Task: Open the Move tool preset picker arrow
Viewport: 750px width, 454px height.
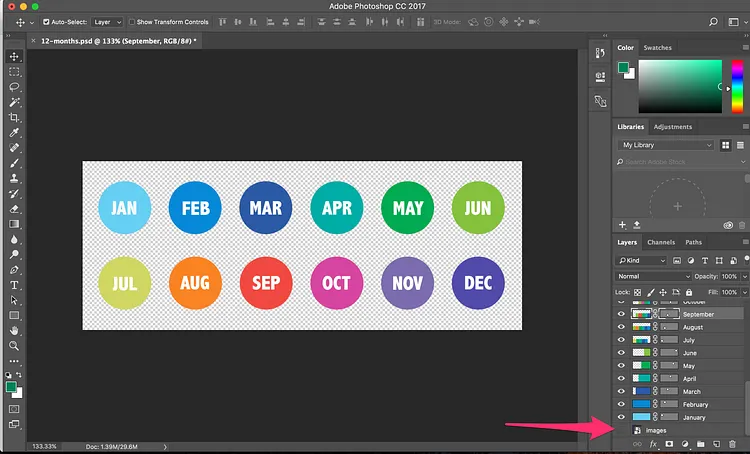Action: click(x=32, y=22)
